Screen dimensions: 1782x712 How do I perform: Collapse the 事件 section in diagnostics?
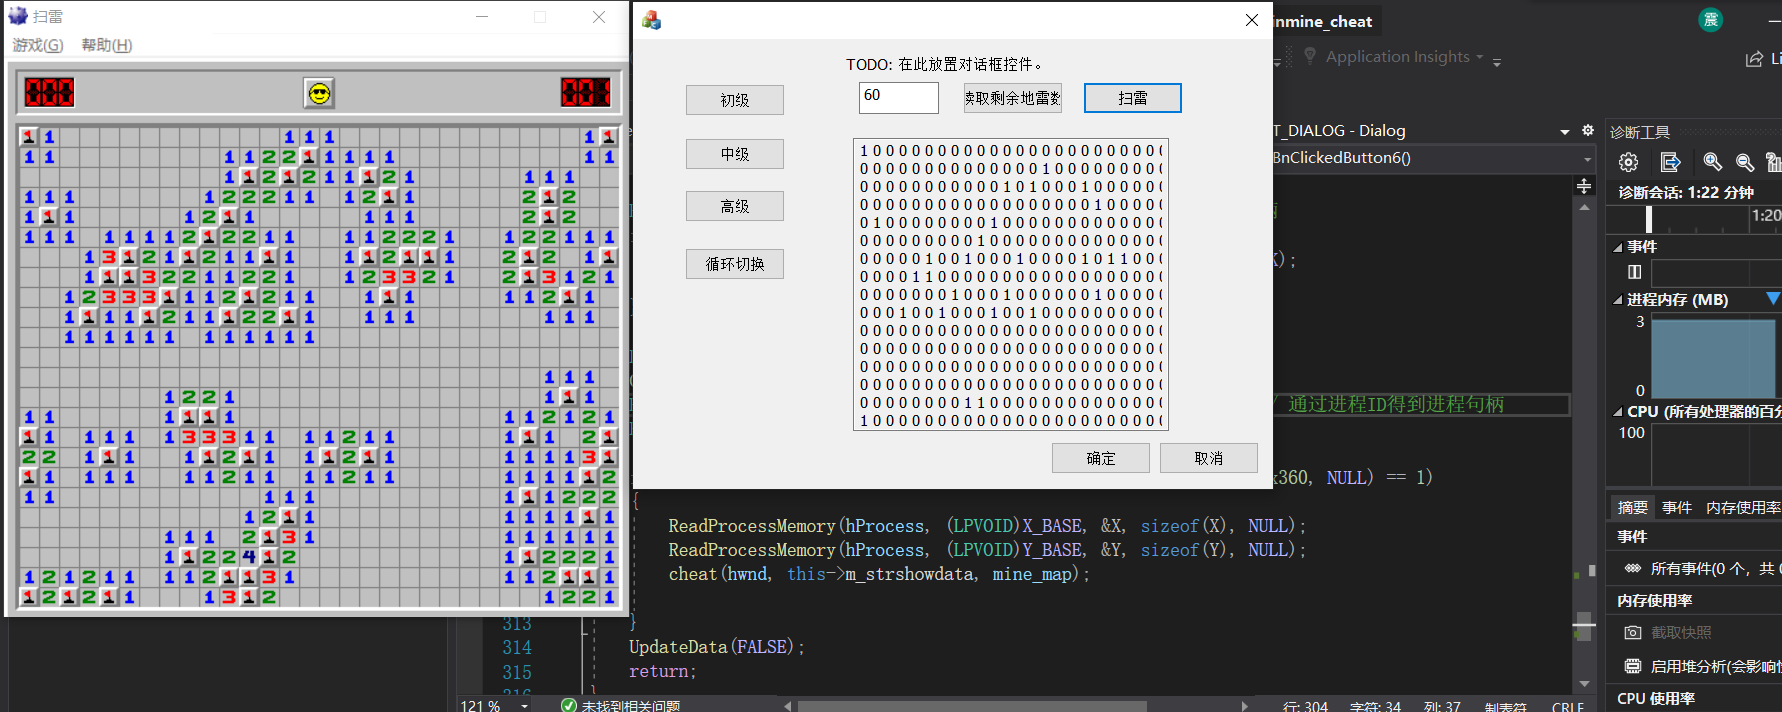[x=1619, y=247]
